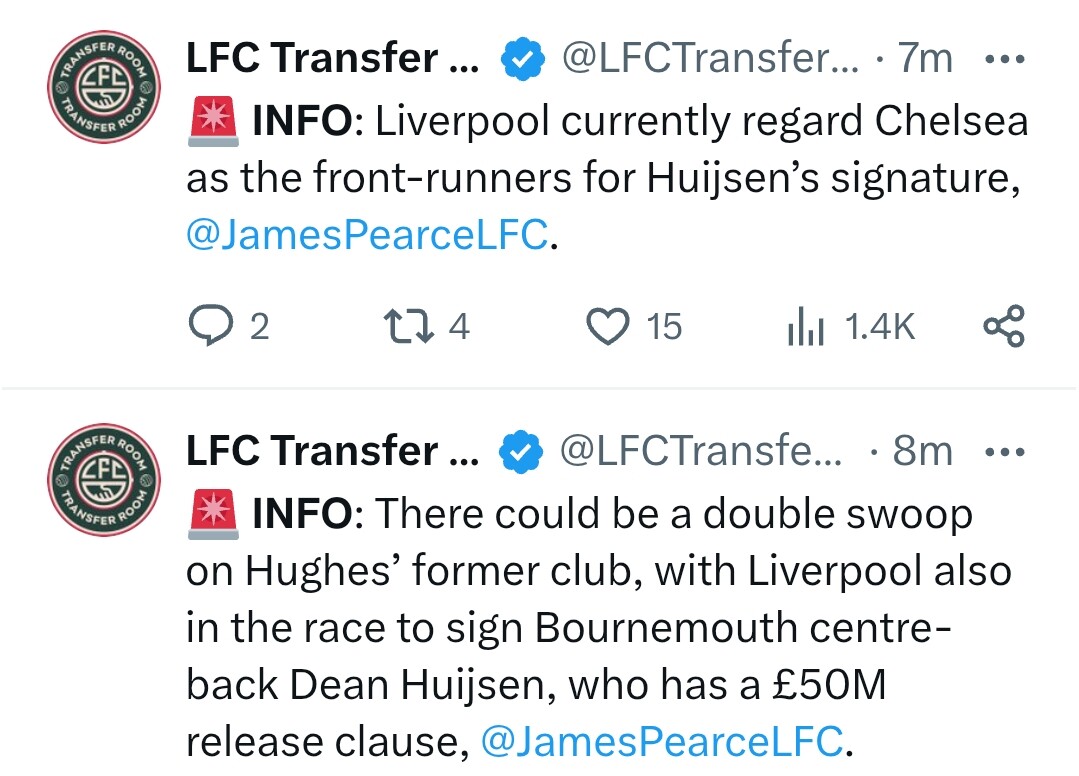The height and width of the screenshot is (776, 1079).
Task: Open @JamesPearceLFC mention in first tweet
Action: click(367, 235)
